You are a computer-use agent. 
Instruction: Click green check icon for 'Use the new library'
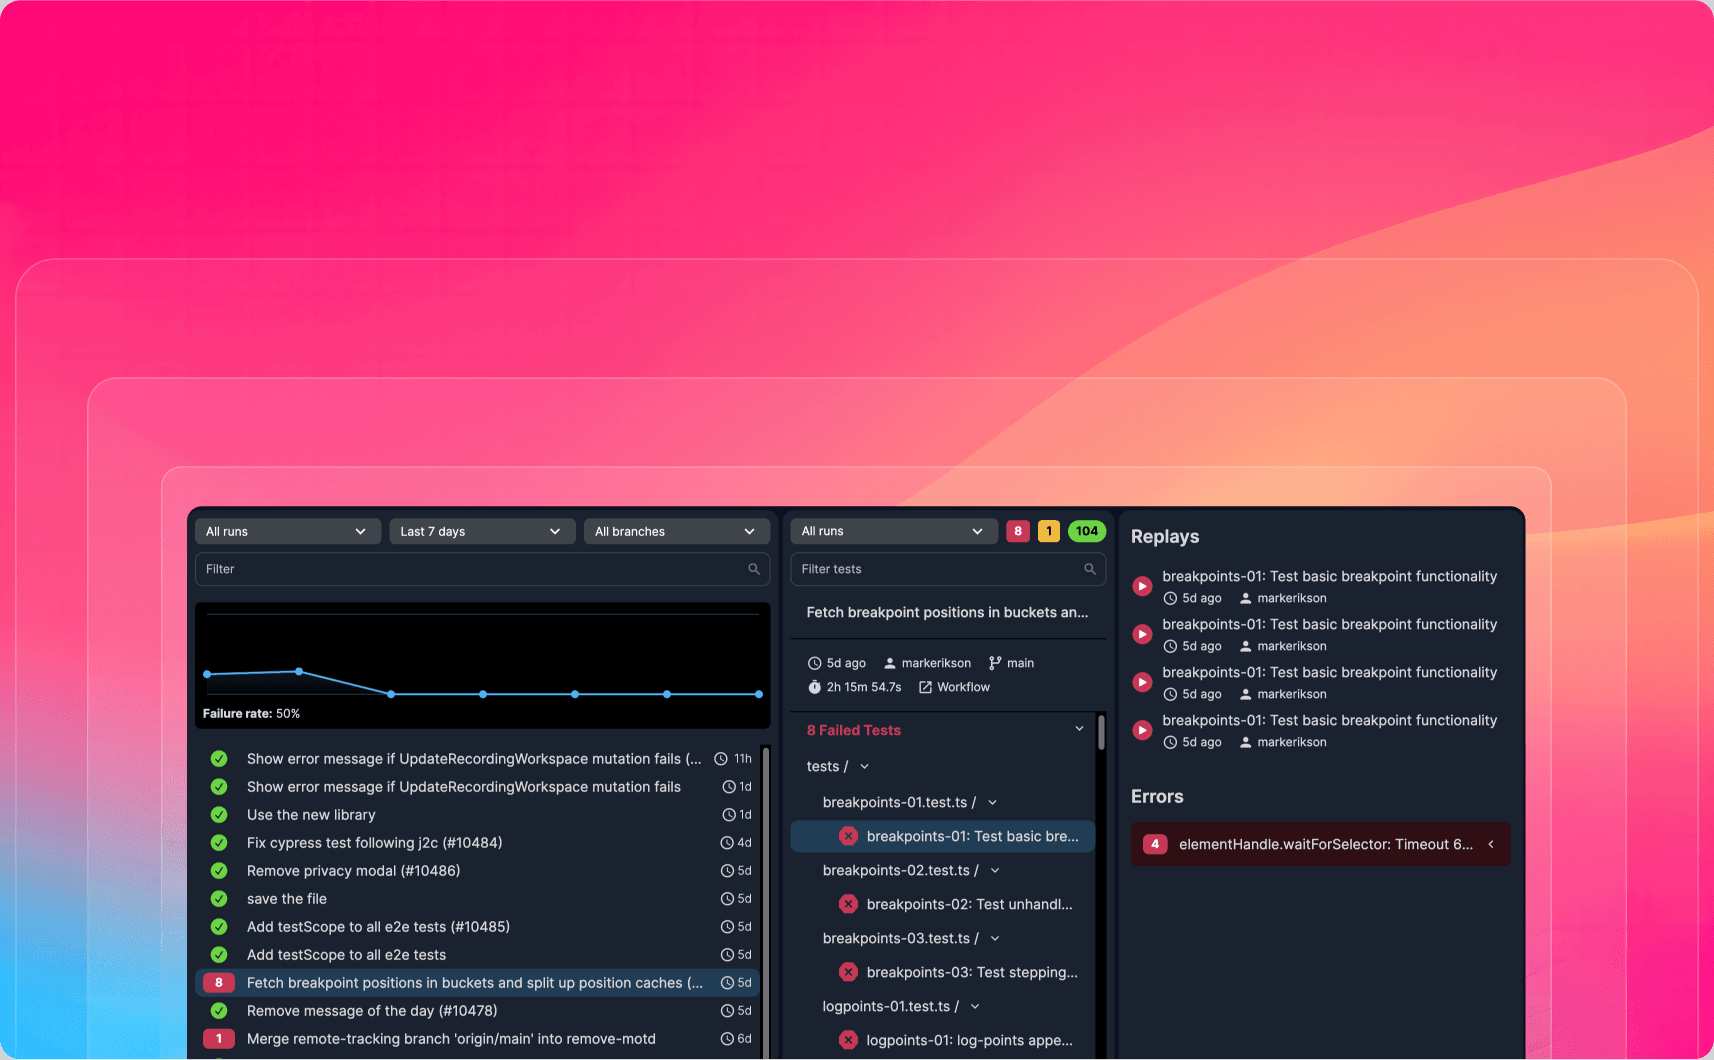pyautogui.click(x=219, y=815)
